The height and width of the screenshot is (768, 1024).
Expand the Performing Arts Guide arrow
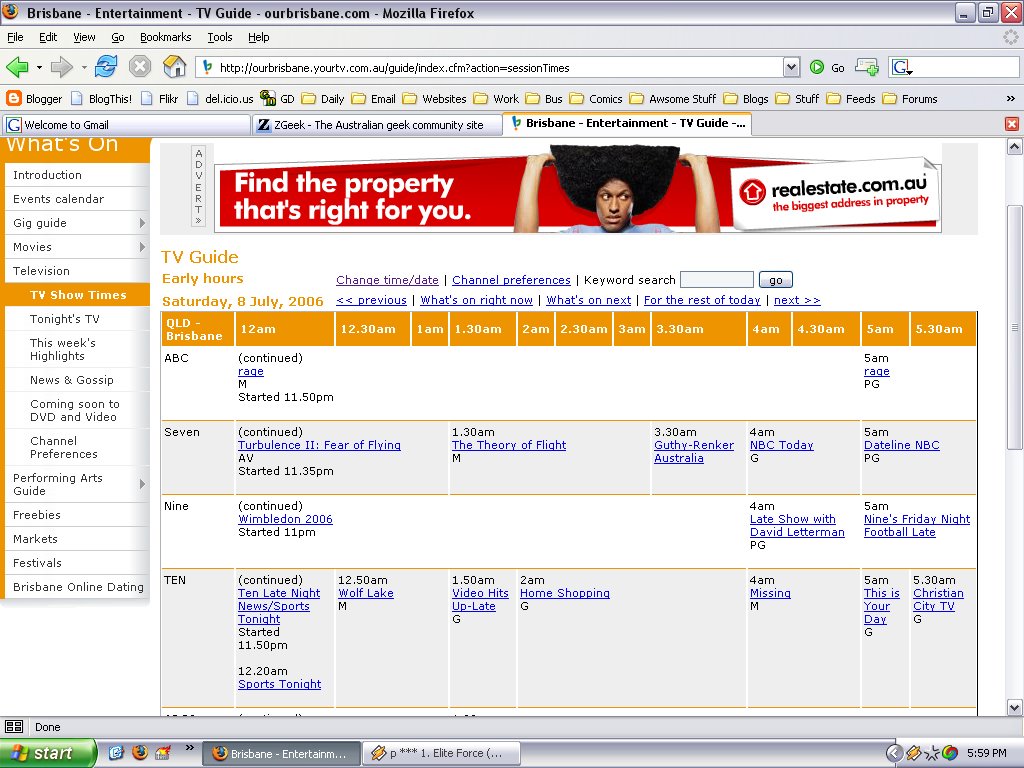click(x=142, y=484)
